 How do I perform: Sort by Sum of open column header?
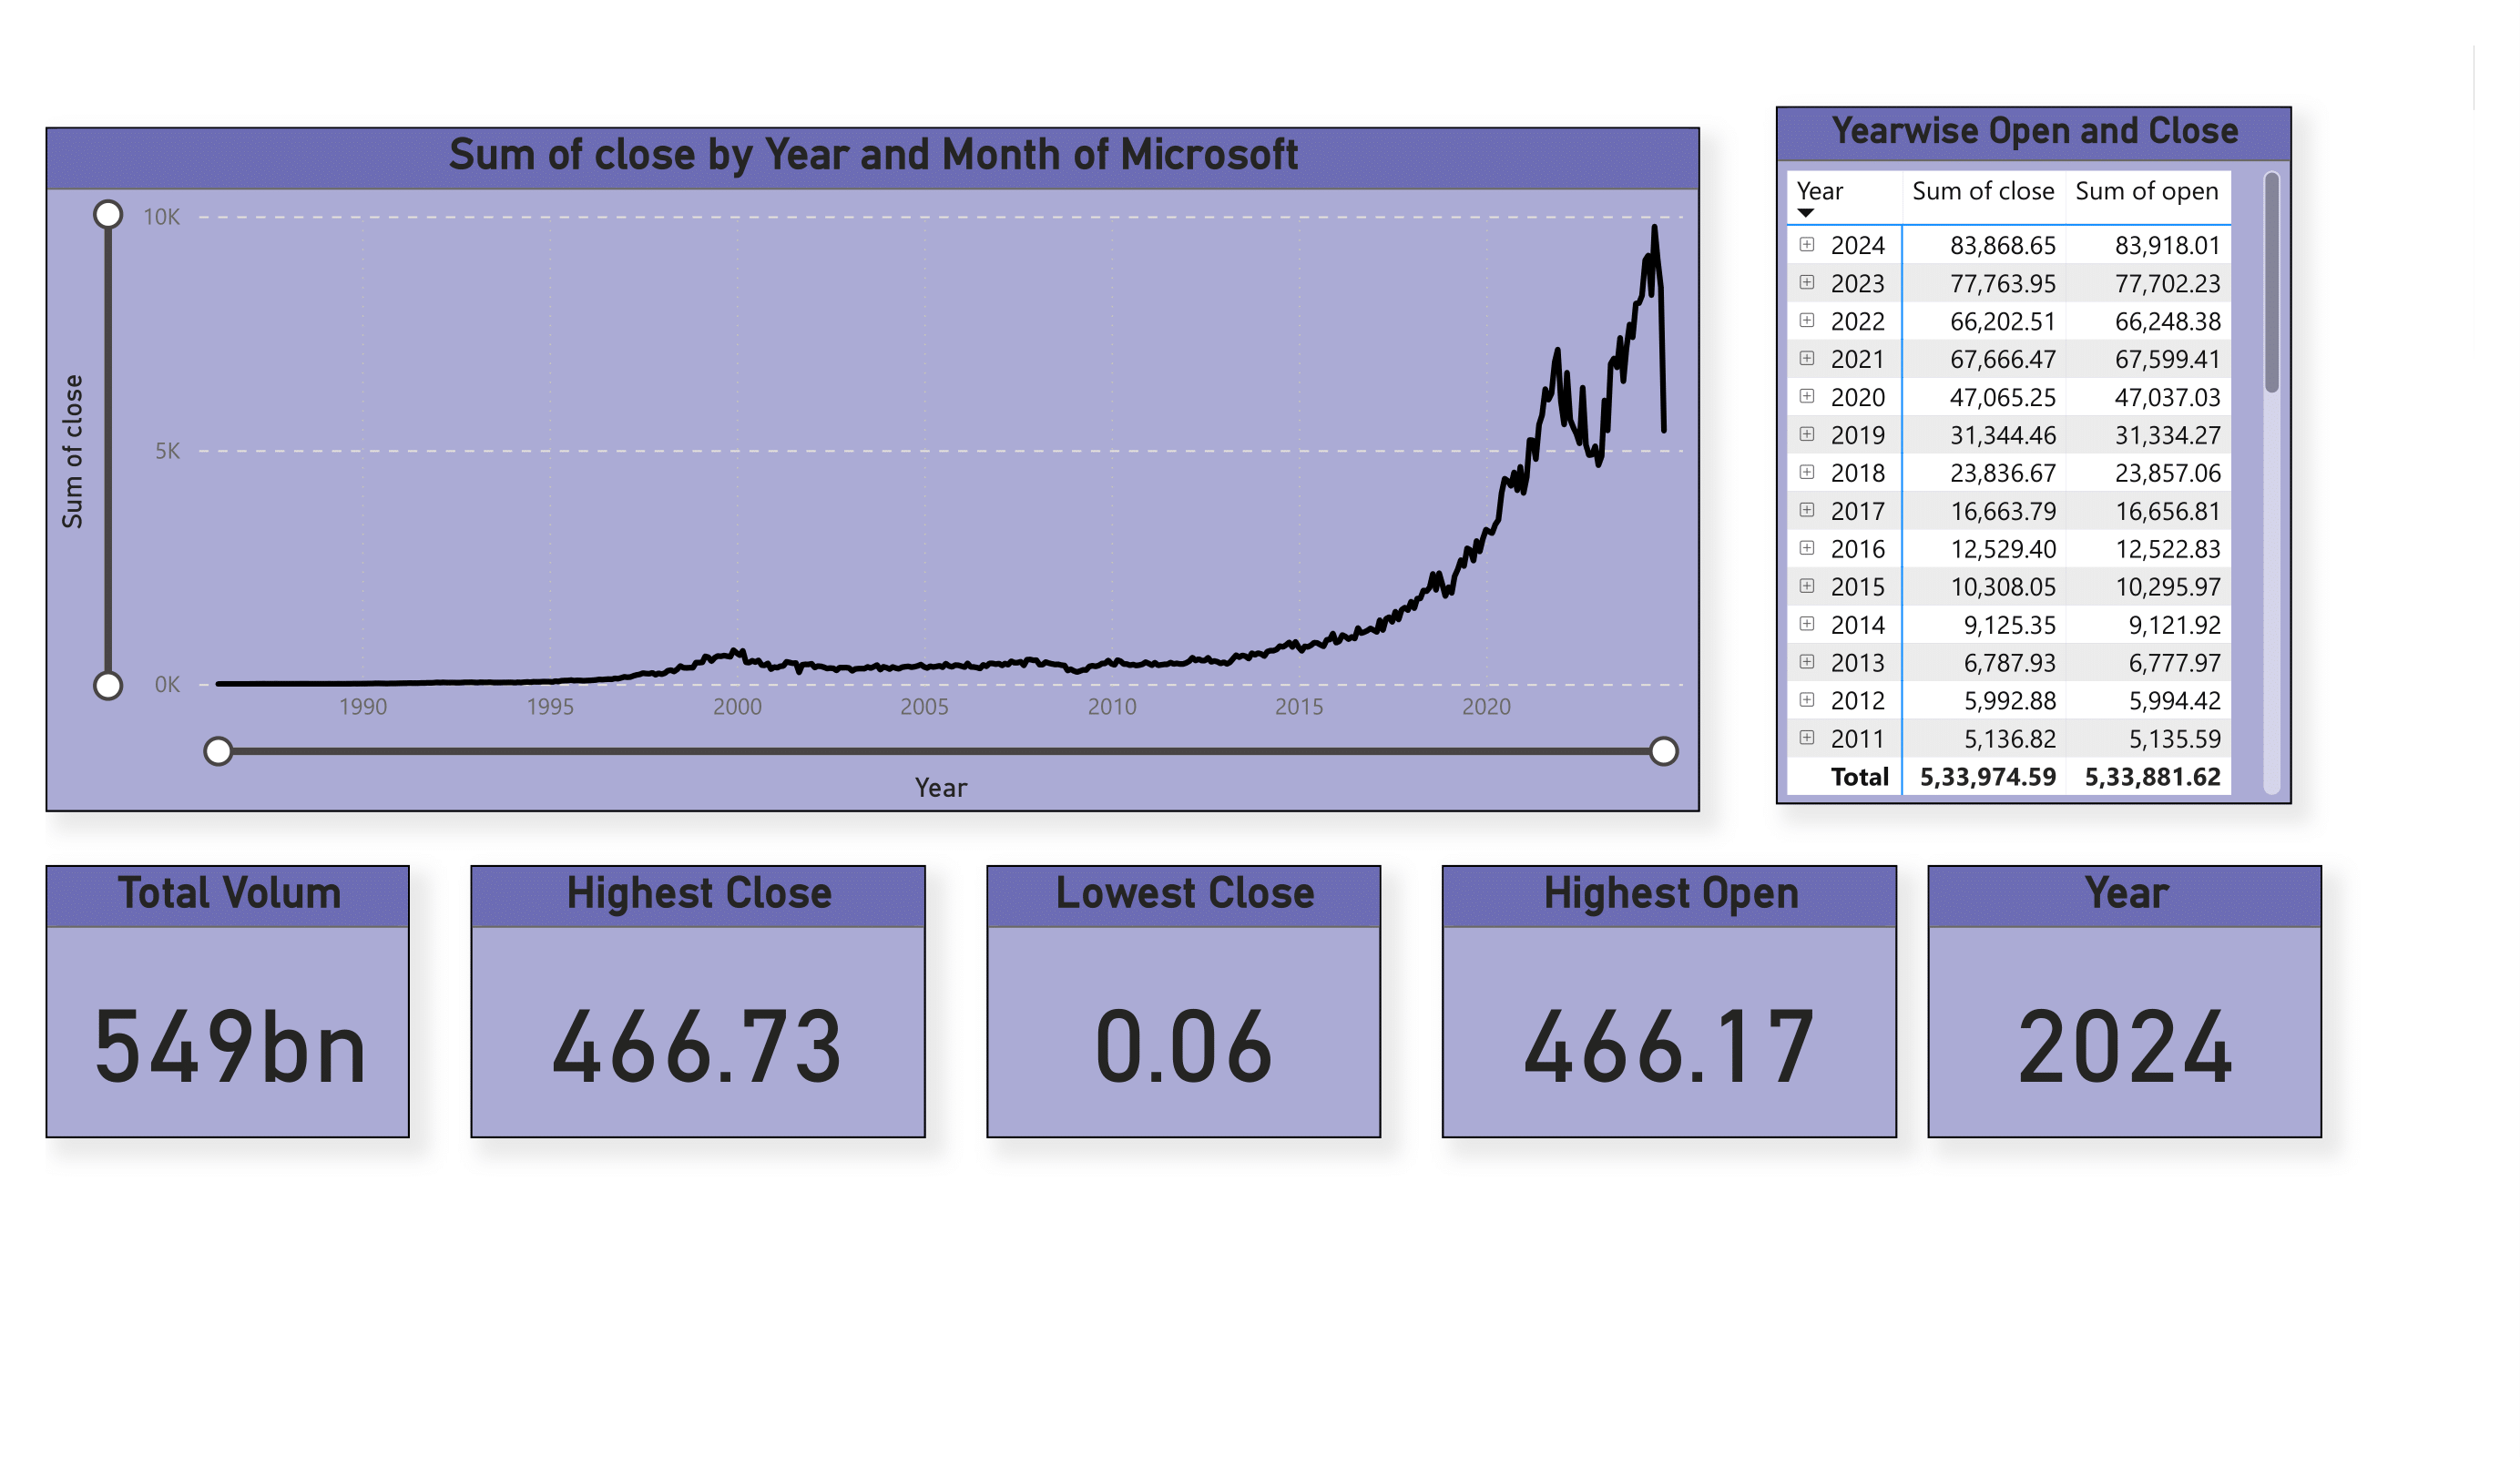(2146, 191)
